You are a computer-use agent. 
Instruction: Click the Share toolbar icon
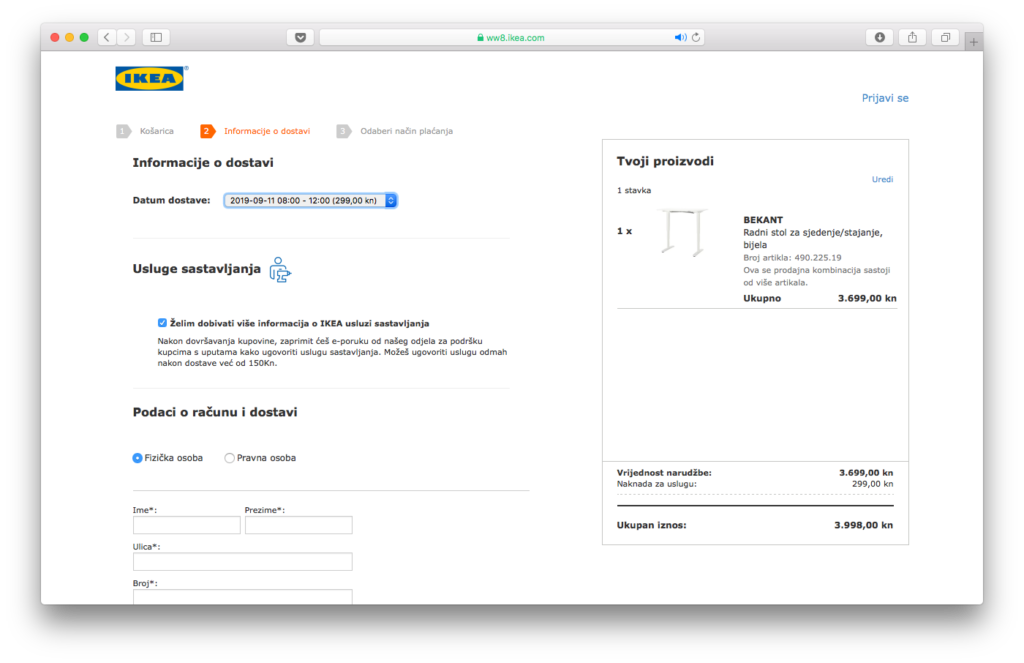coord(912,37)
